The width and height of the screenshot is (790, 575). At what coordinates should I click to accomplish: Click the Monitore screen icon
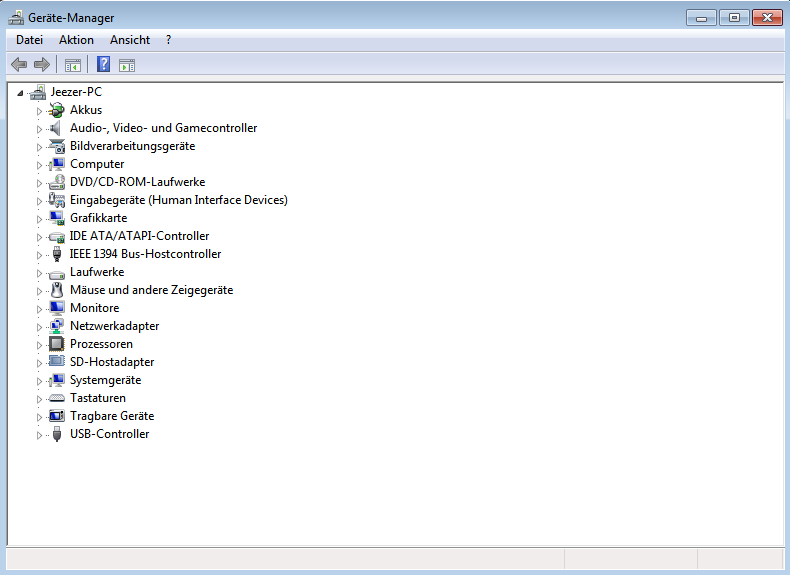click(57, 308)
